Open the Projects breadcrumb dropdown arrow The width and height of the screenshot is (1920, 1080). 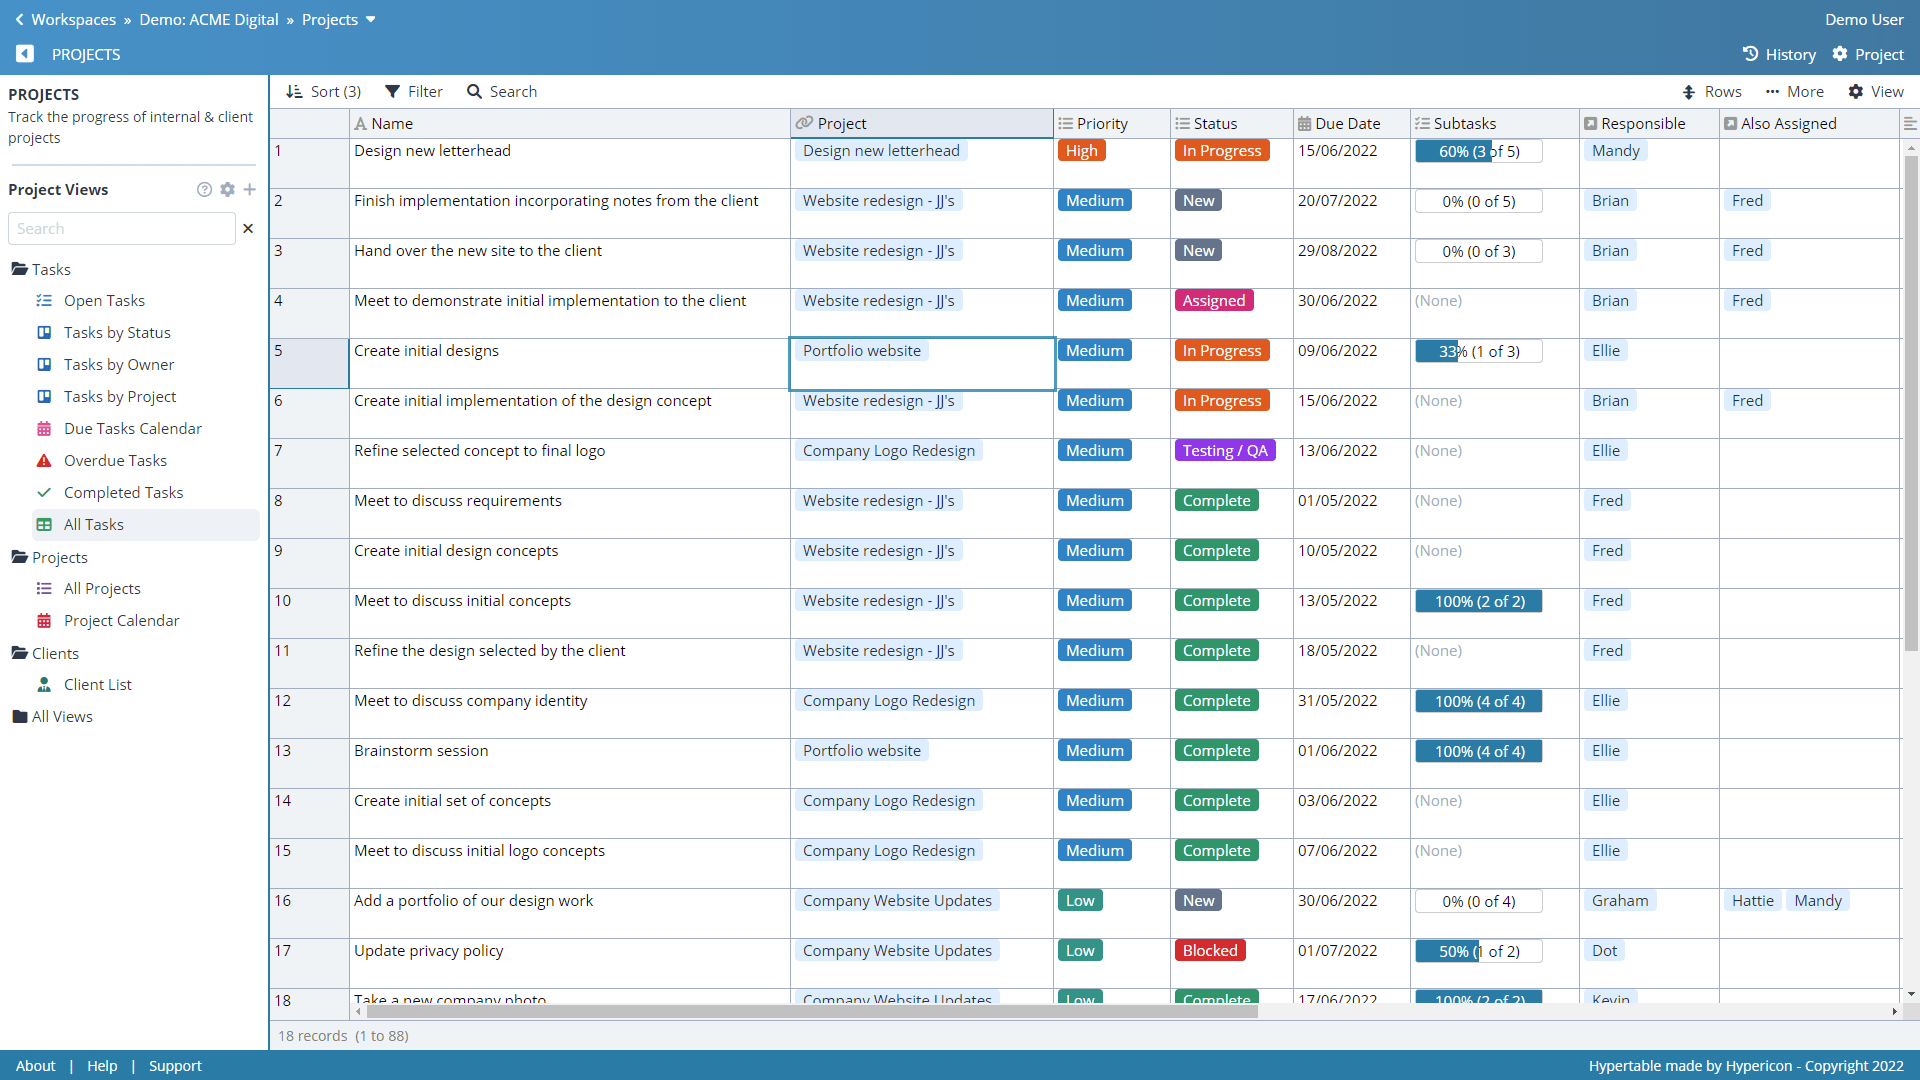371,20
